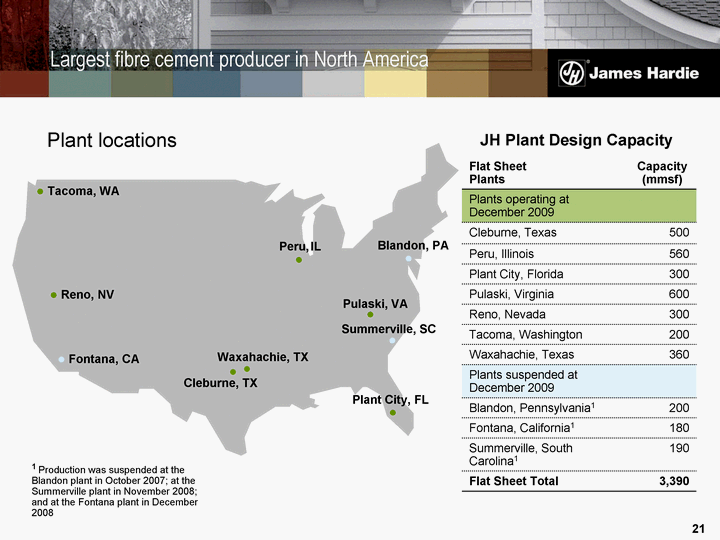The image size is (720, 540).
Task: Click the light blue Fontana, CA marker
Action: click(x=61, y=359)
